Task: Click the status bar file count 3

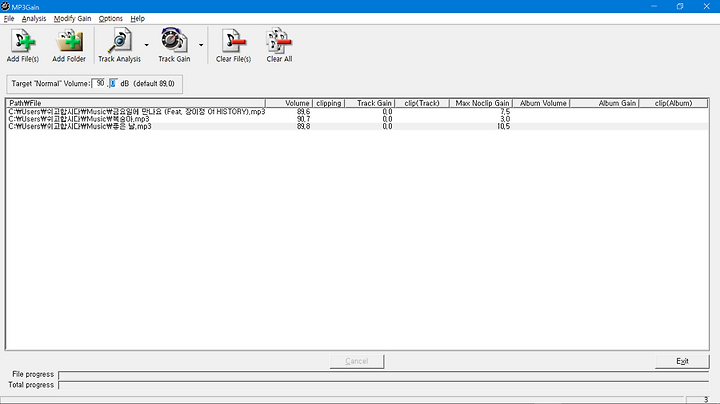Action: 706,400
